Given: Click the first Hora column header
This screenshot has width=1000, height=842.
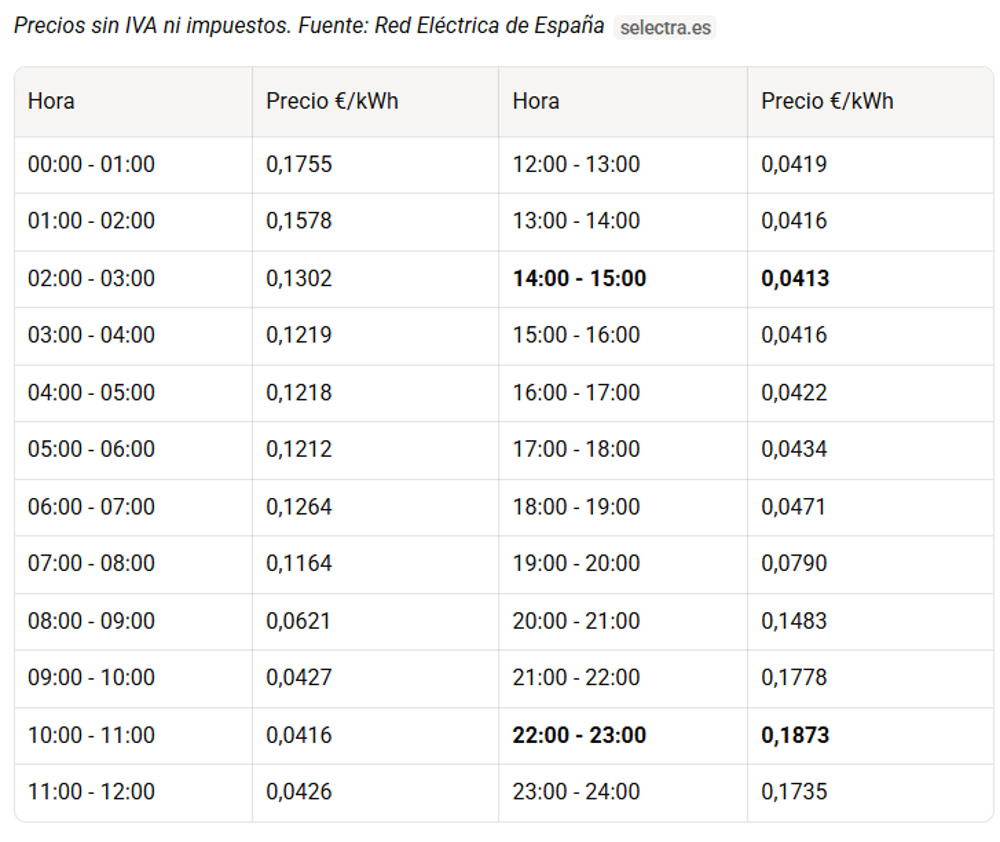Looking at the screenshot, I should 51,101.
